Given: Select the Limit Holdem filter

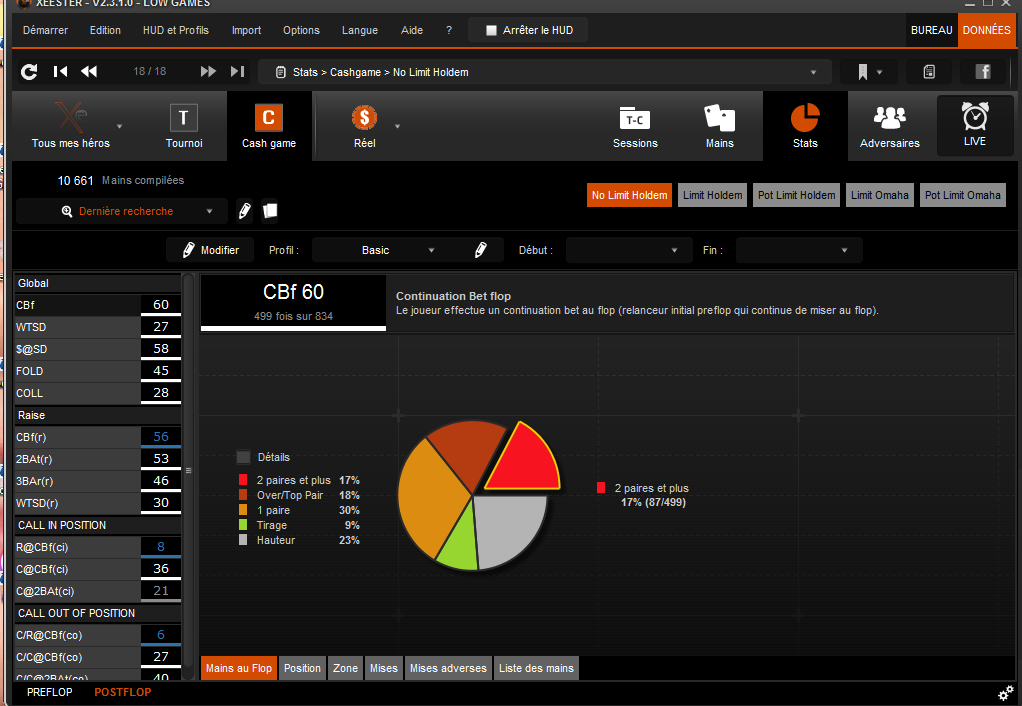Looking at the screenshot, I should (x=712, y=195).
